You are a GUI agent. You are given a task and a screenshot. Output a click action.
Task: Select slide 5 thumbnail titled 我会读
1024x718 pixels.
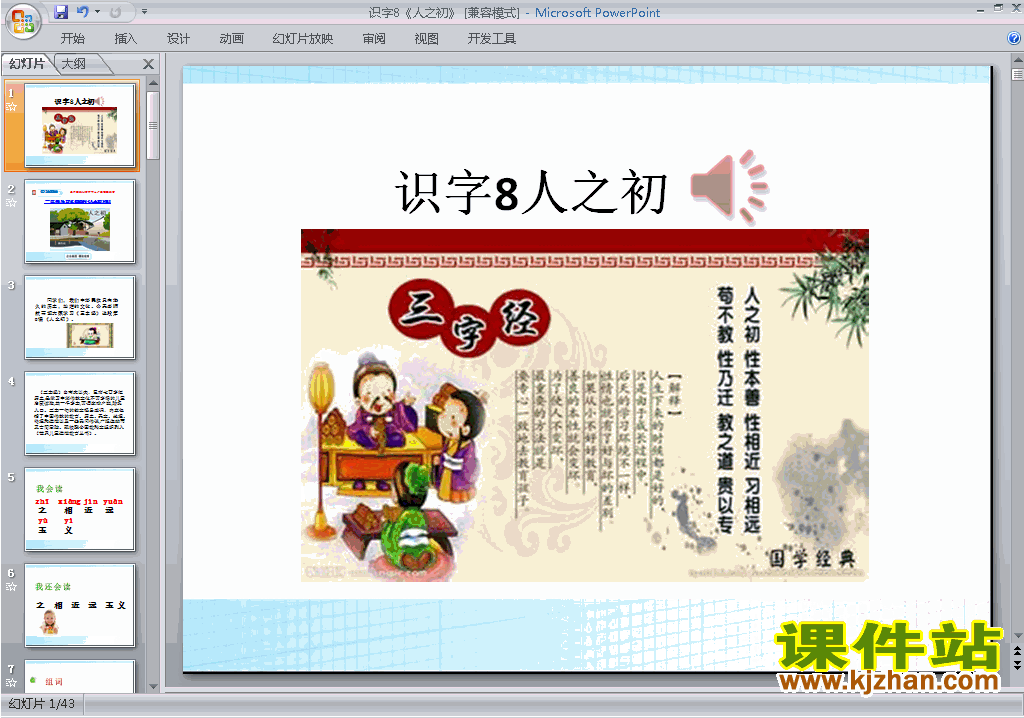(80, 510)
